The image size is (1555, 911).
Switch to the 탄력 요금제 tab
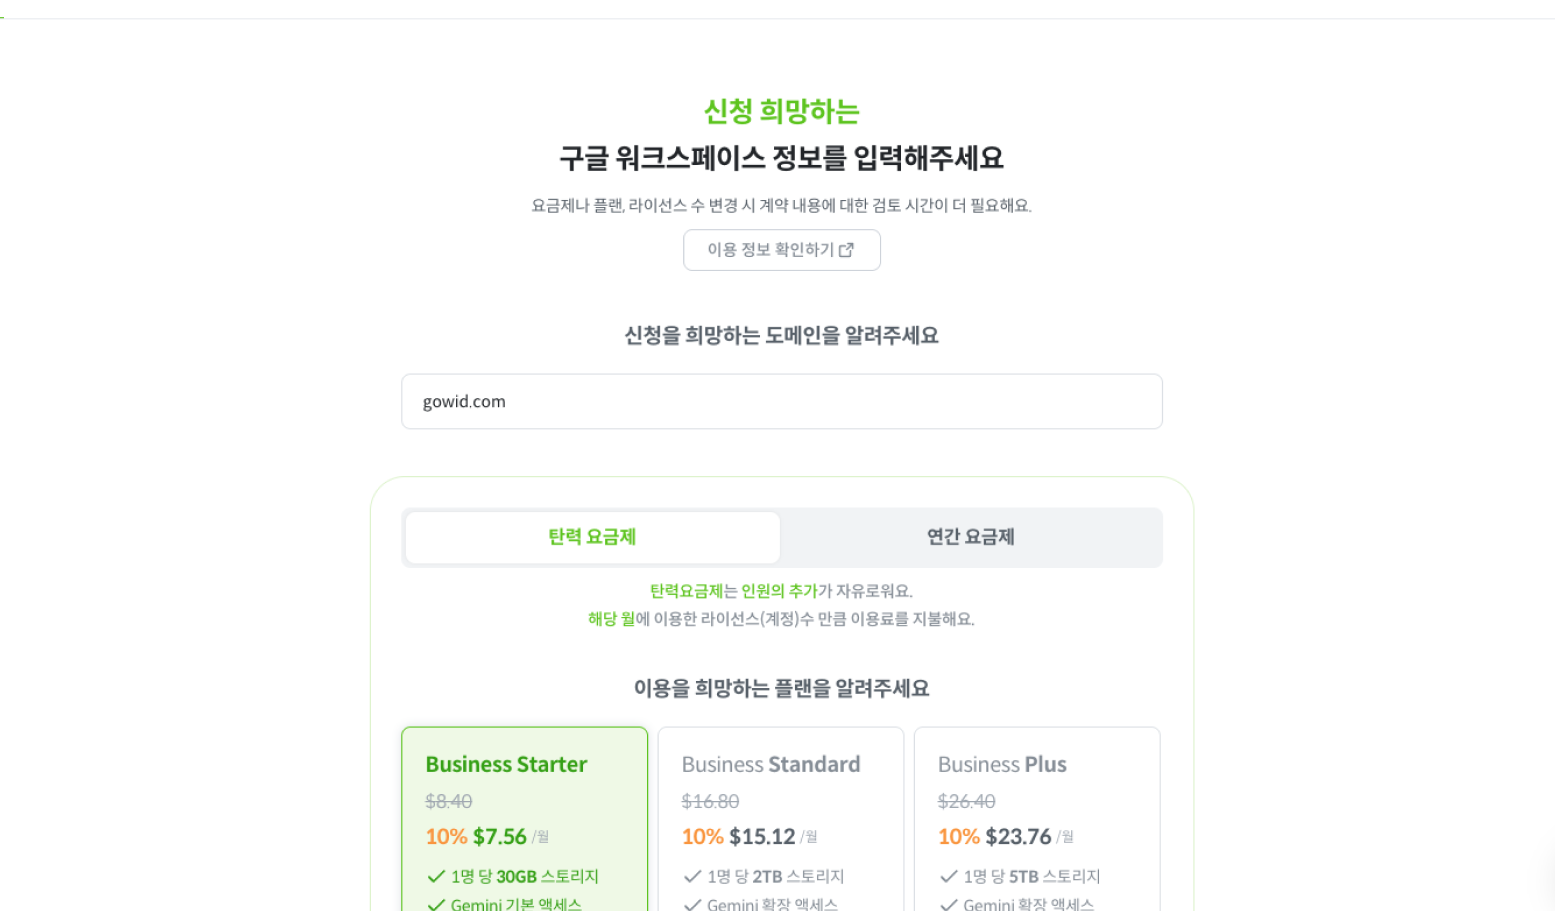(x=592, y=537)
